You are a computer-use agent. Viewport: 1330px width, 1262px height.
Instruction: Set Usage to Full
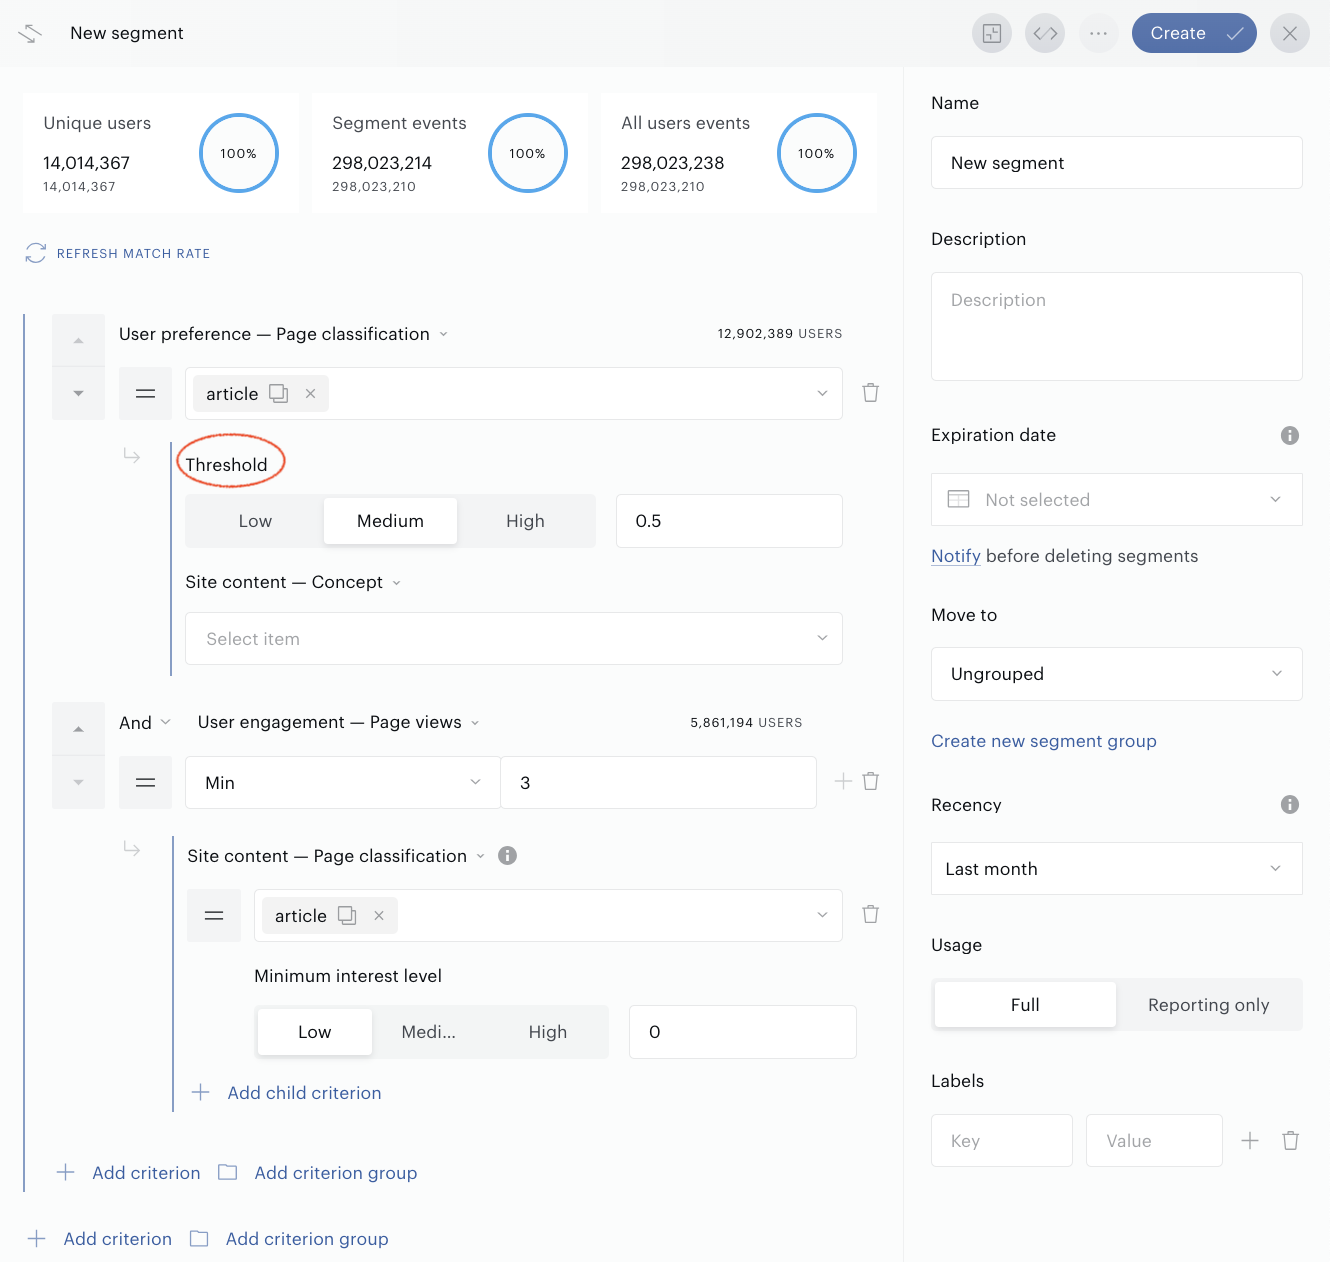pyautogui.click(x=1025, y=1005)
